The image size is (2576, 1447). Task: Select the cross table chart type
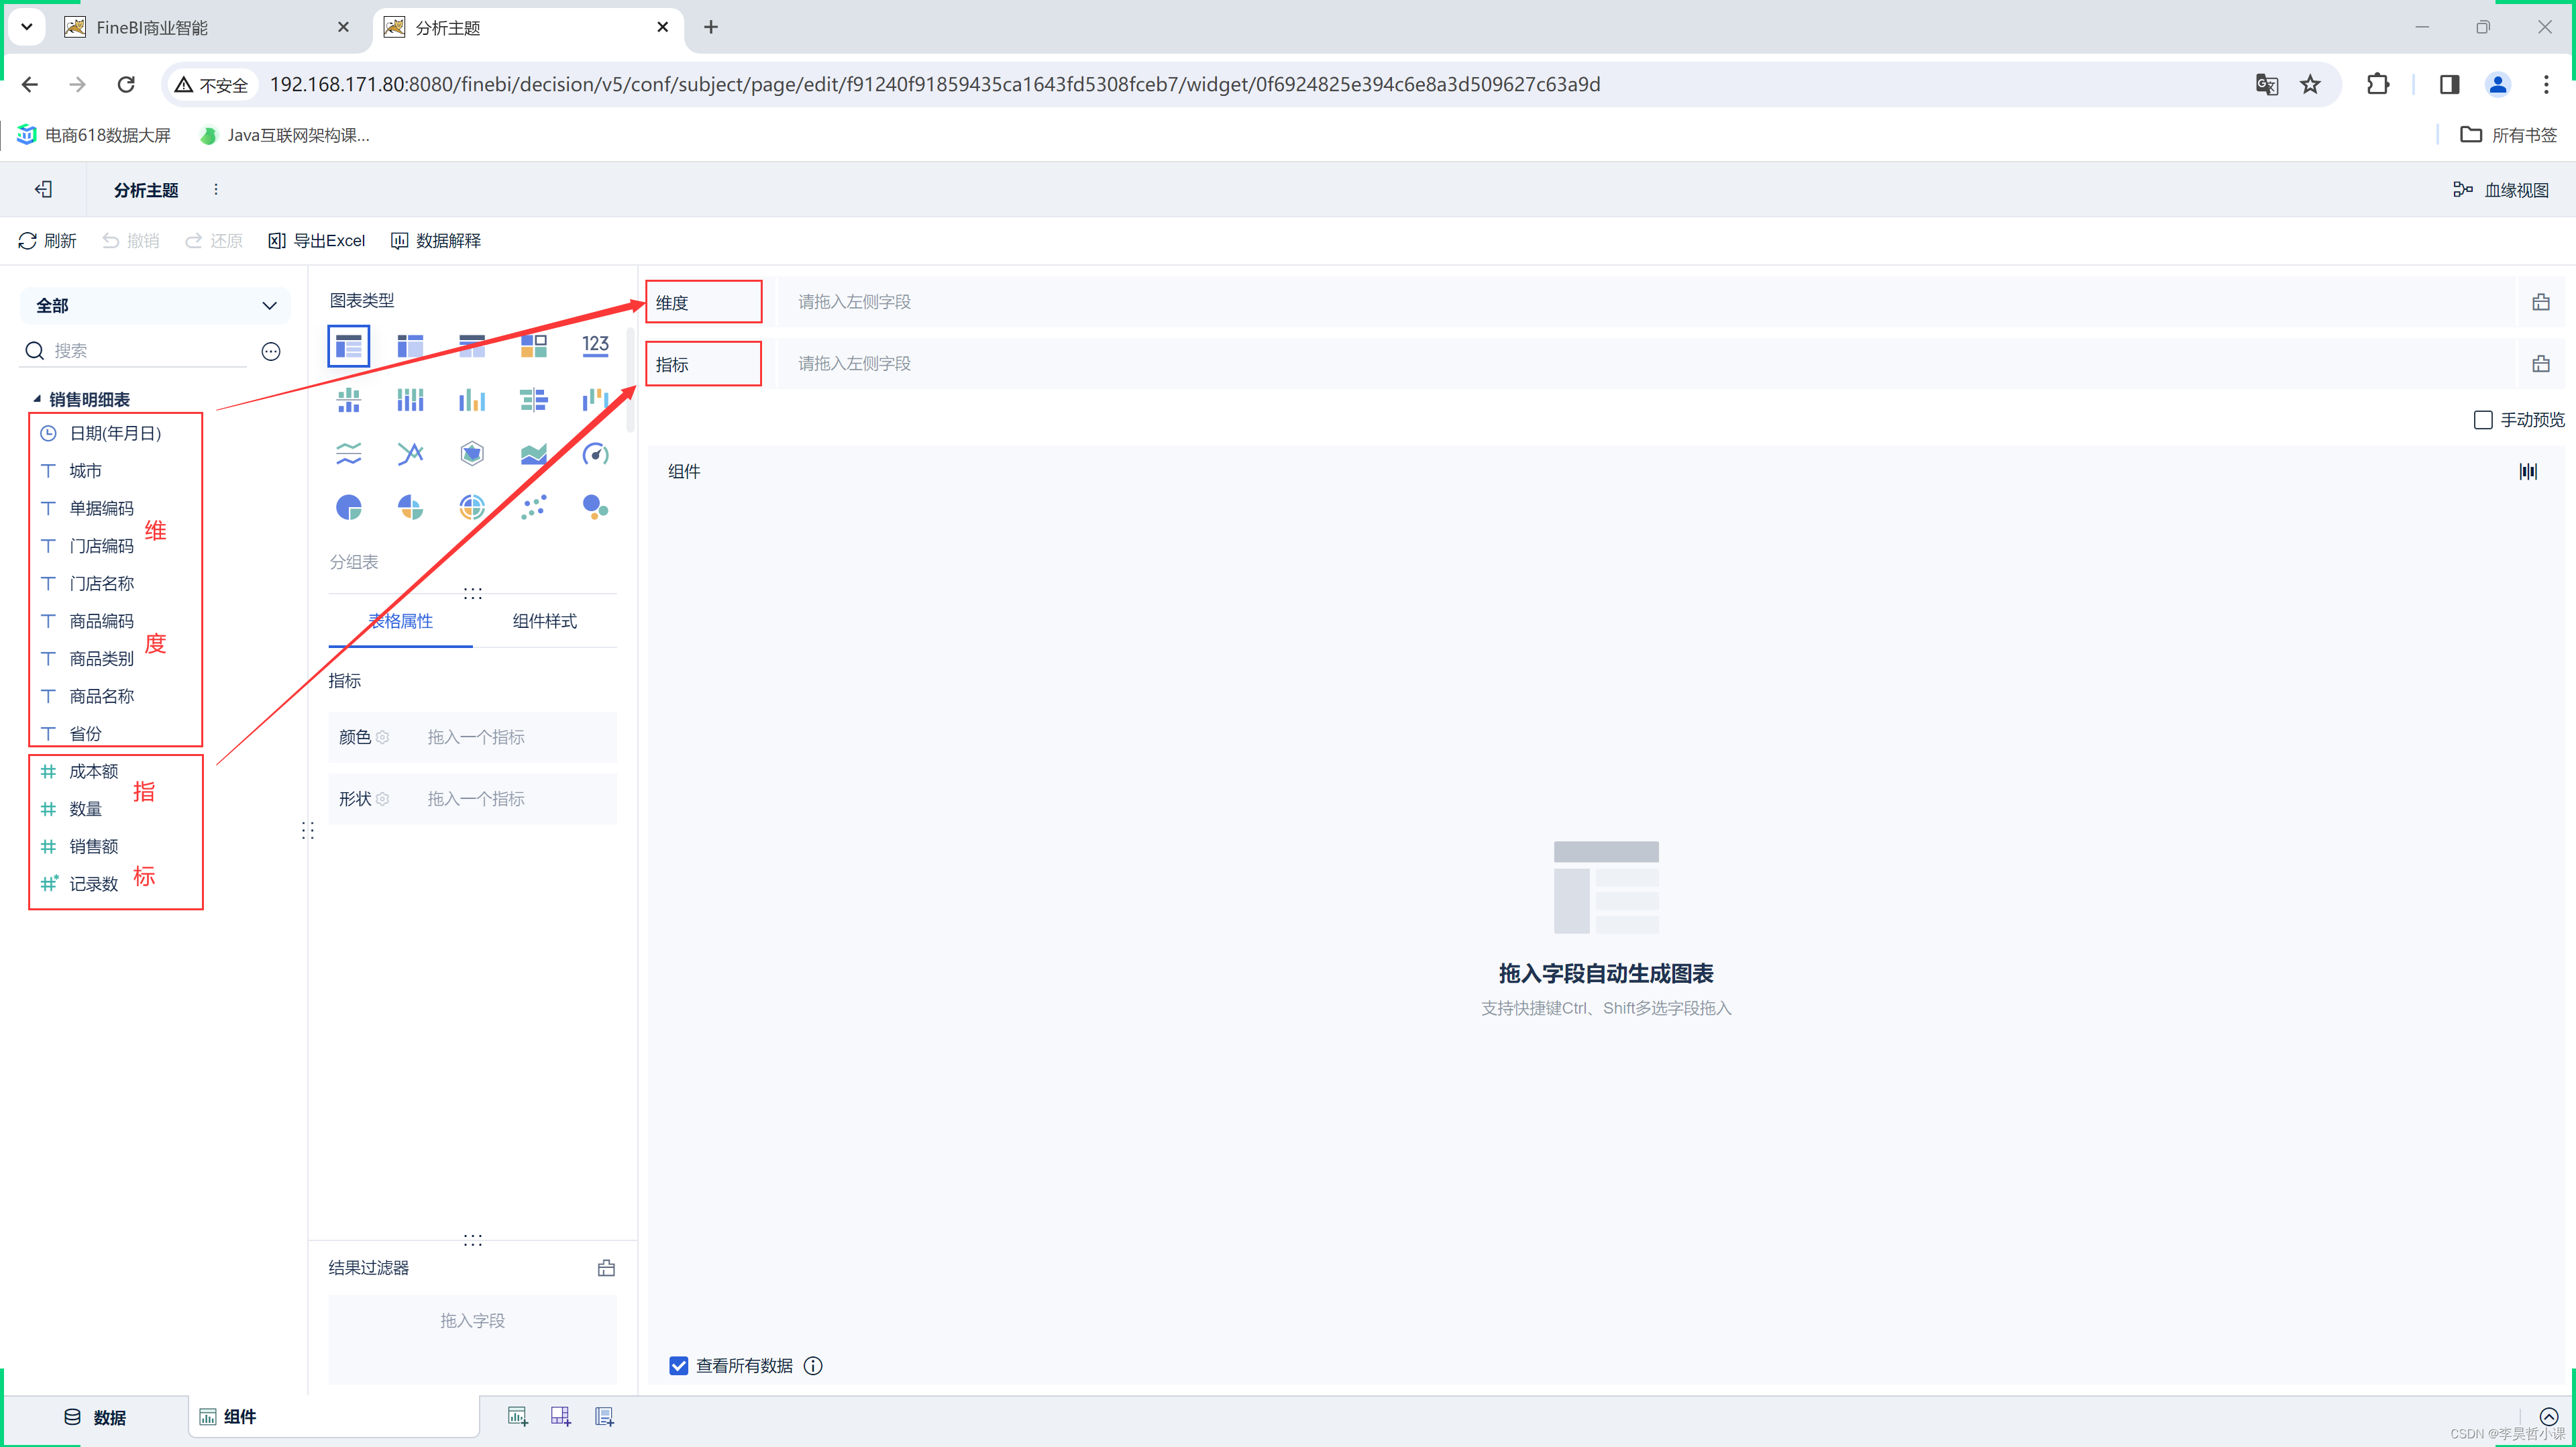pyautogui.click(x=410, y=346)
